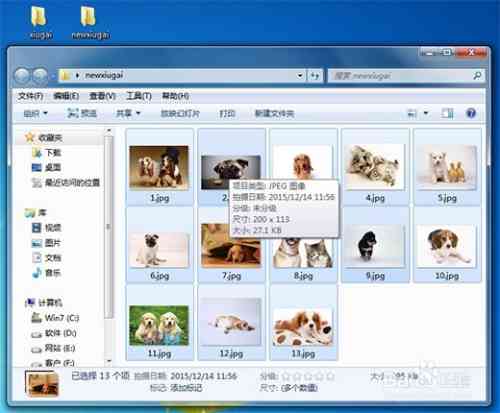This screenshot has width=500, height=413.
Task: Open the help question mark icon
Action: [471, 113]
